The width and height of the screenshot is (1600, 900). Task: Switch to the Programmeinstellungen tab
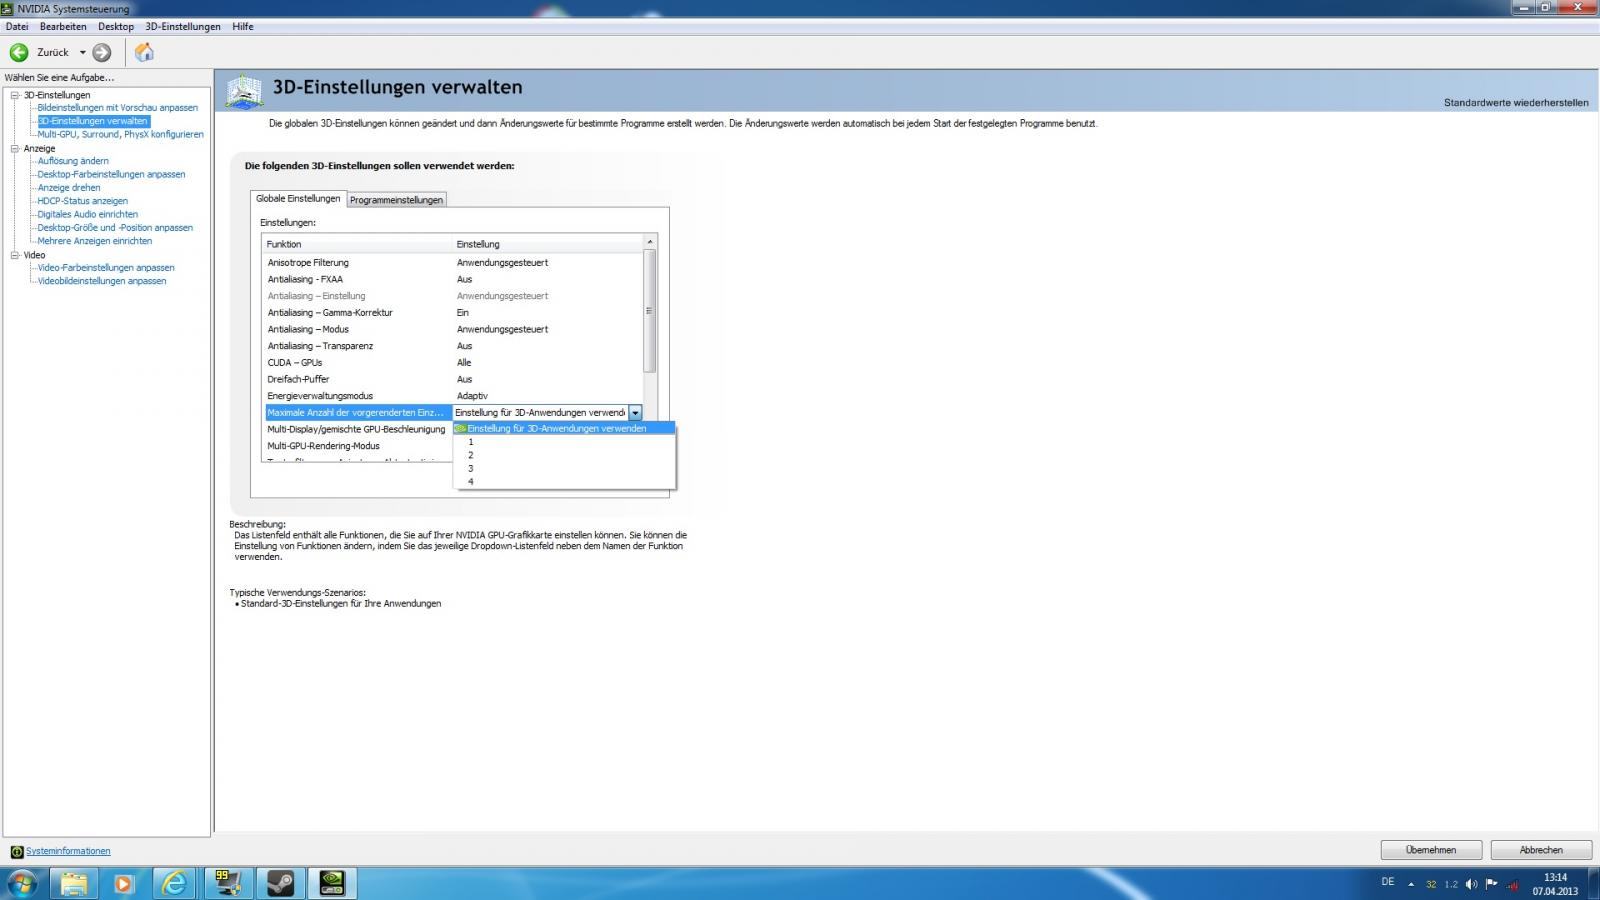[396, 200]
